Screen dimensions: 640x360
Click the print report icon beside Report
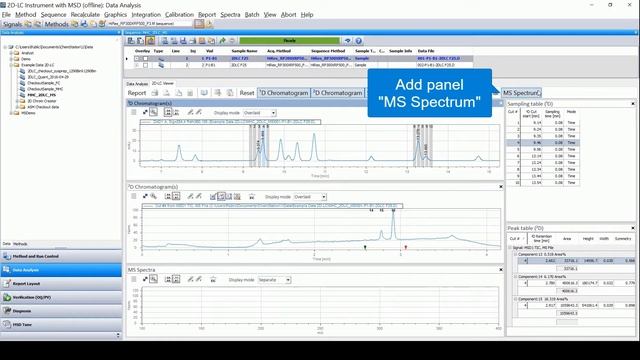coord(155,93)
